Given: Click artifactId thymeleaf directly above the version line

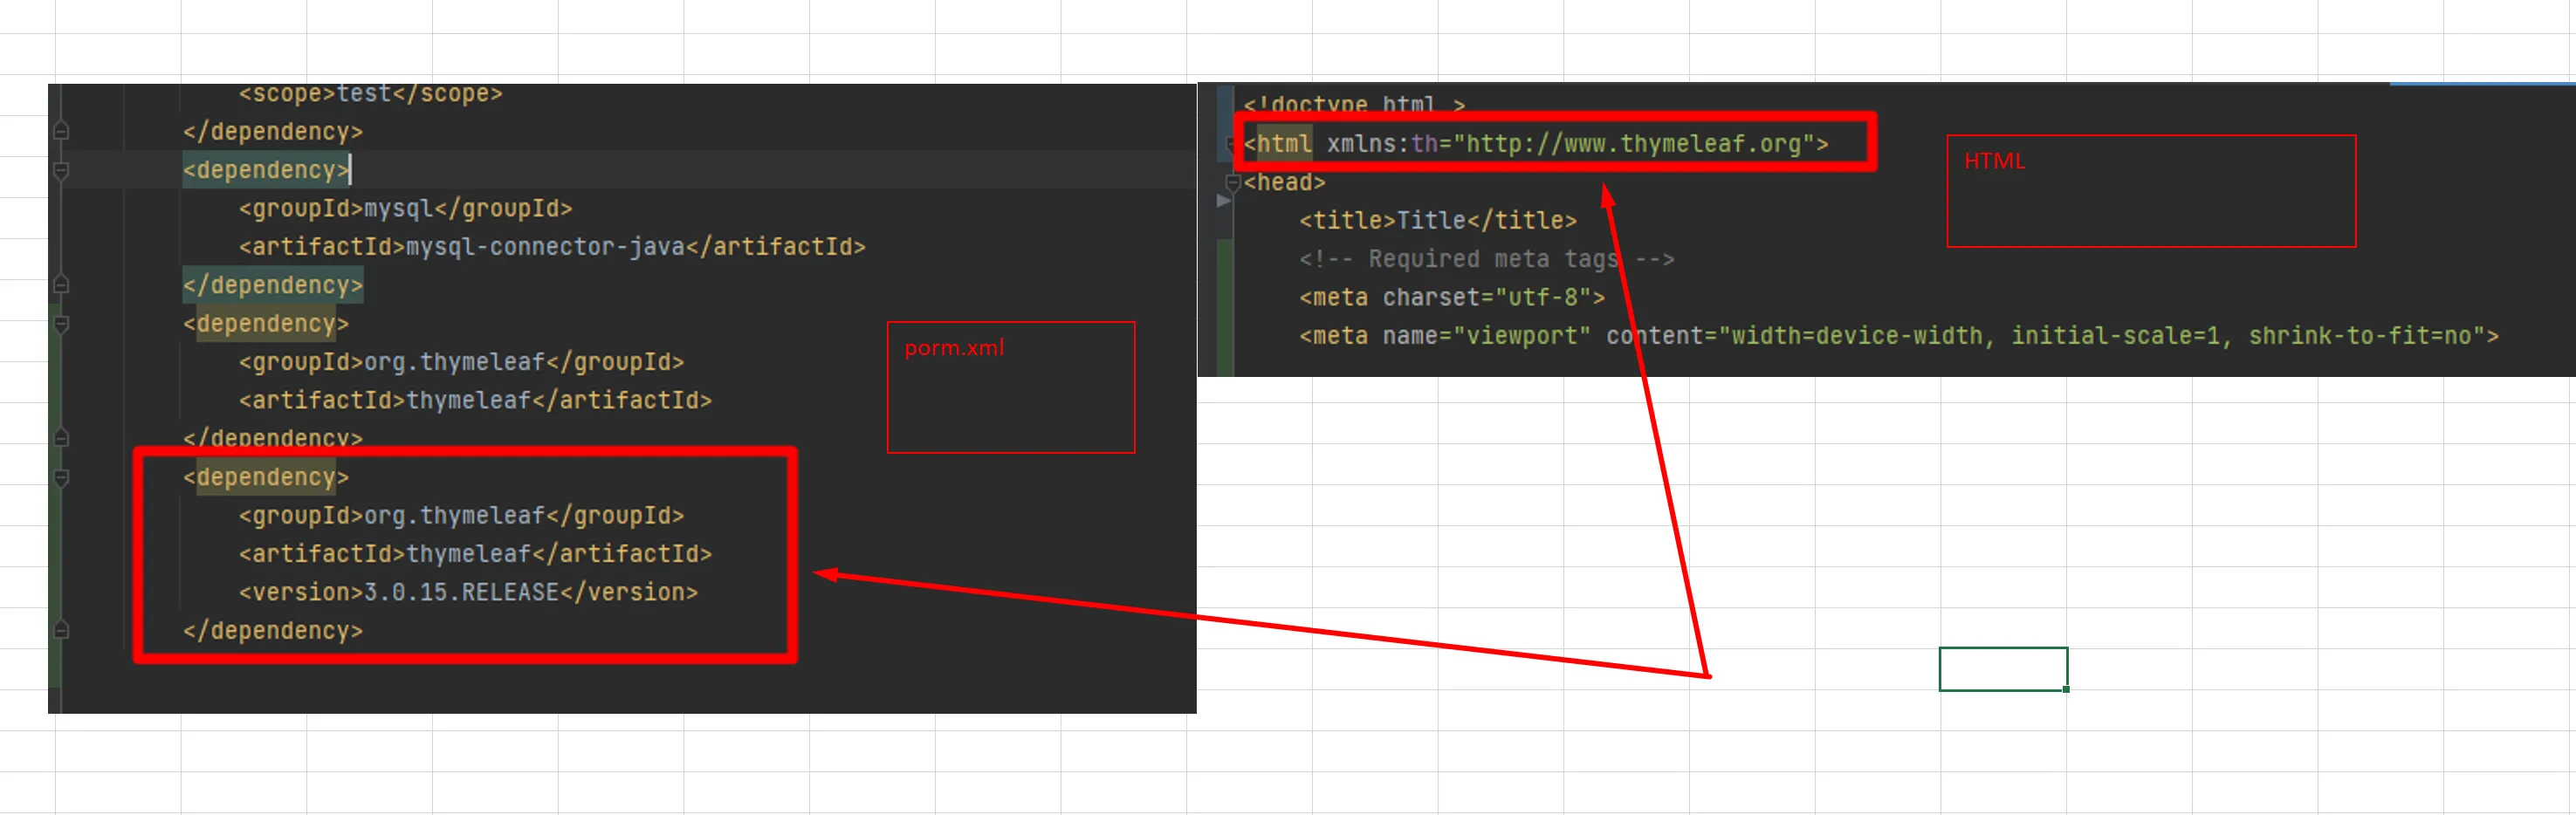Looking at the screenshot, I should coord(475,554).
